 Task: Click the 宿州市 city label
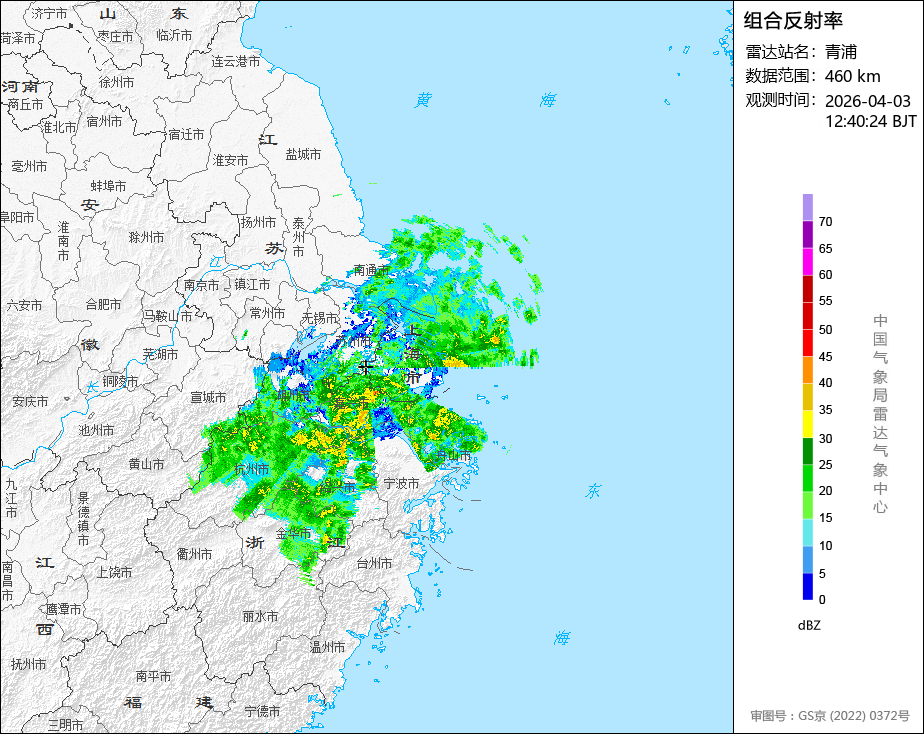104,121
